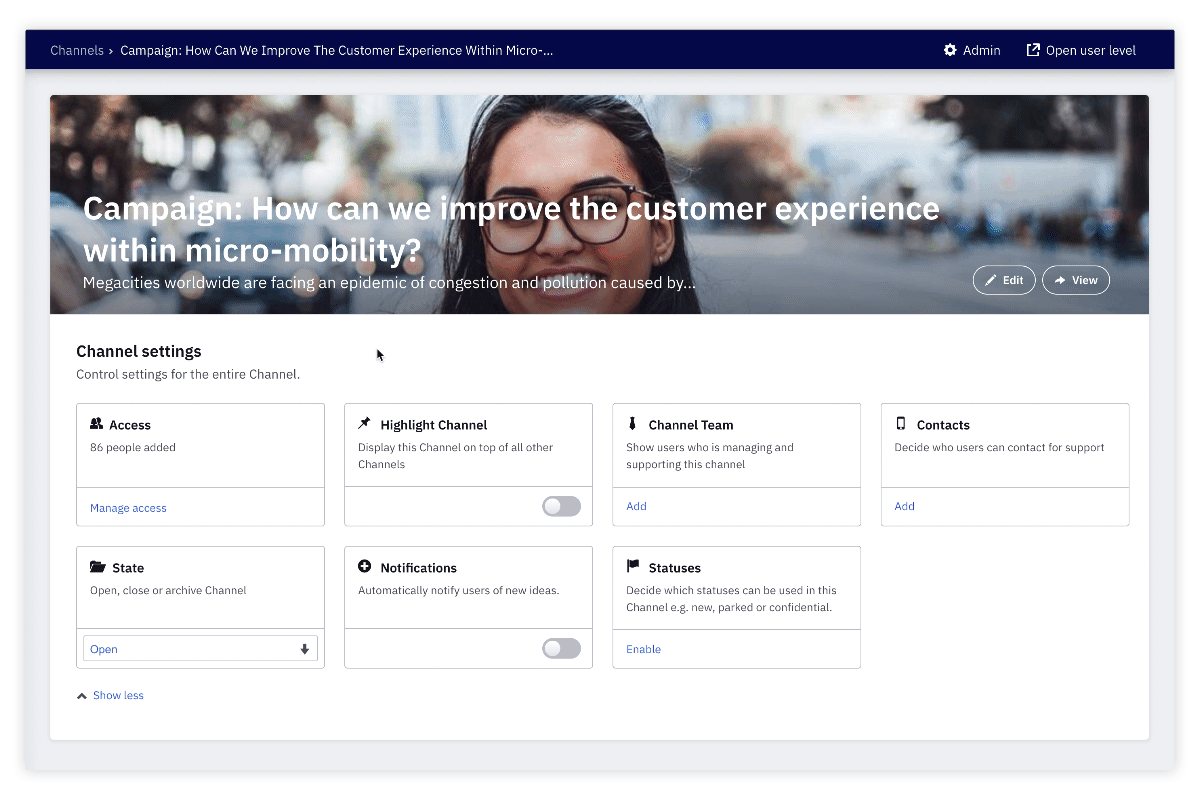1200x800 pixels.
Task: Click 'Show users who is managing' description
Action: tap(710, 456)
